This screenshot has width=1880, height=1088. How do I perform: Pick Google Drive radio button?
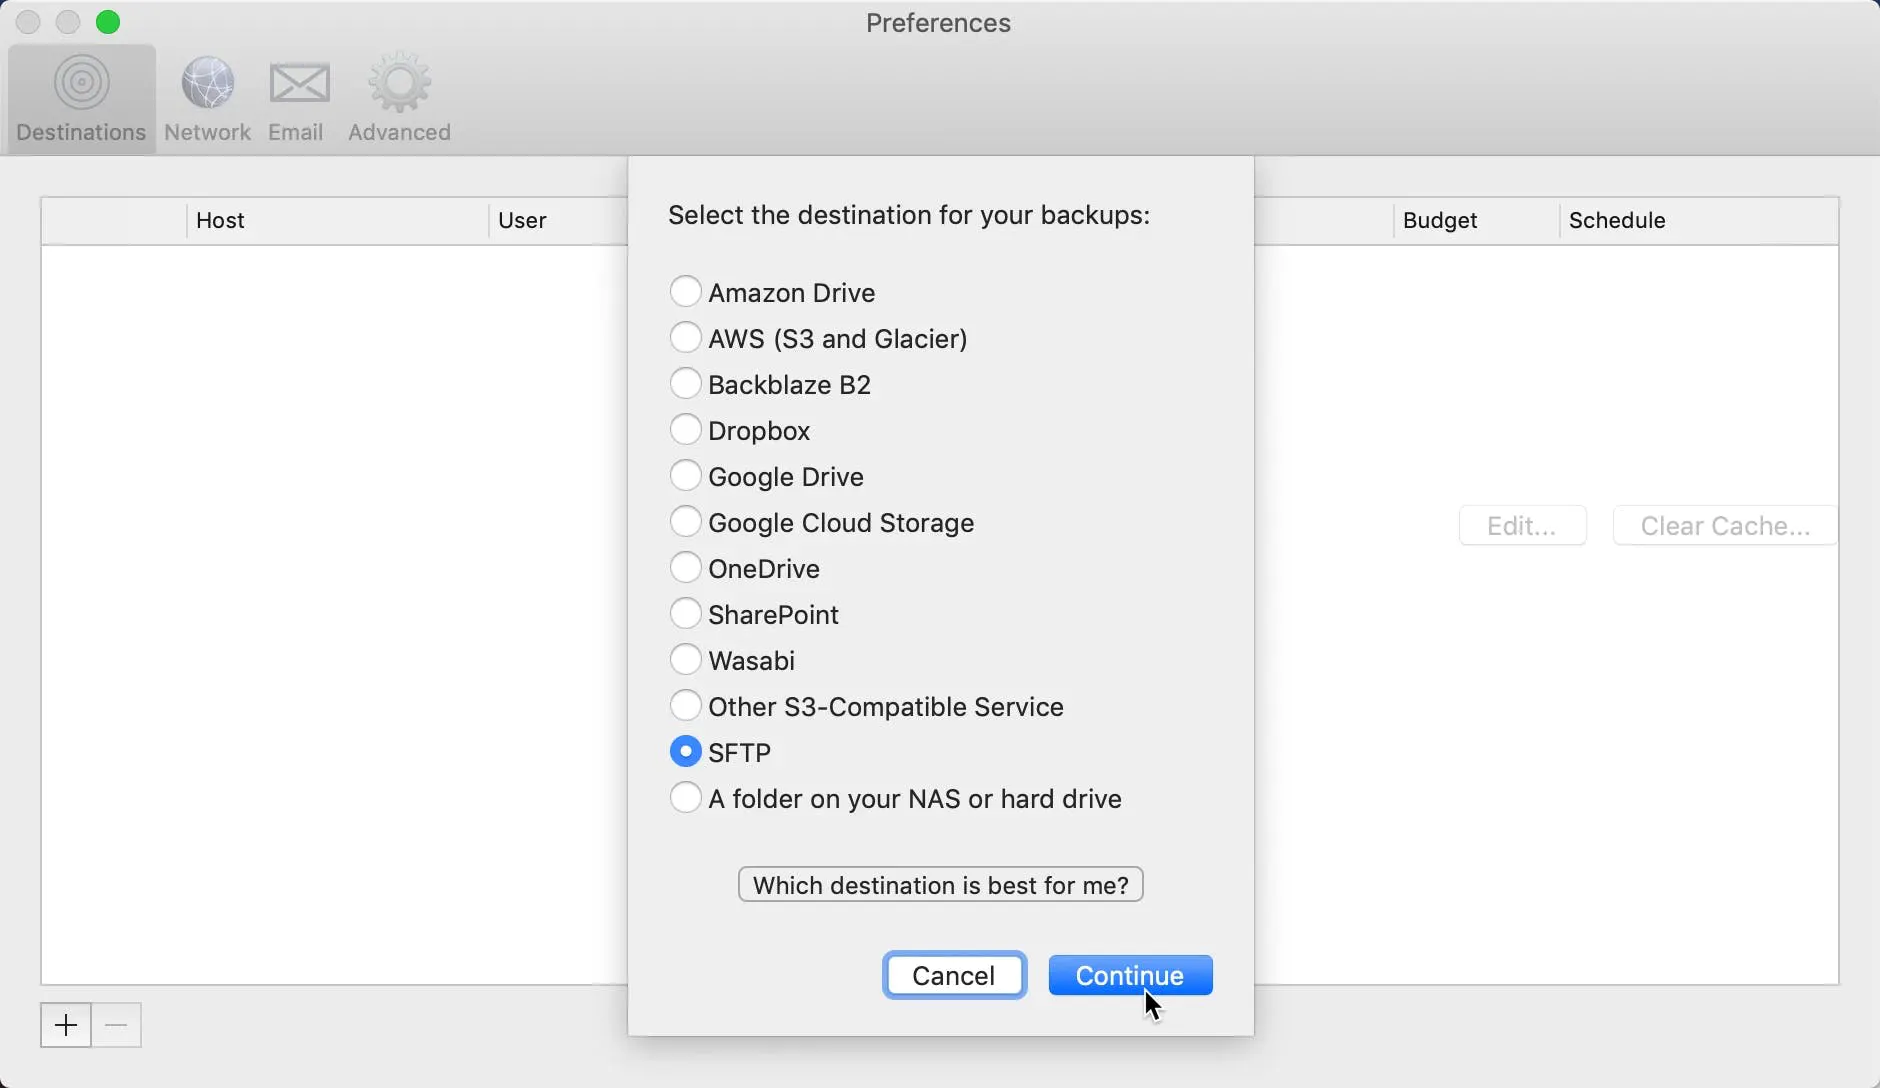685,476
